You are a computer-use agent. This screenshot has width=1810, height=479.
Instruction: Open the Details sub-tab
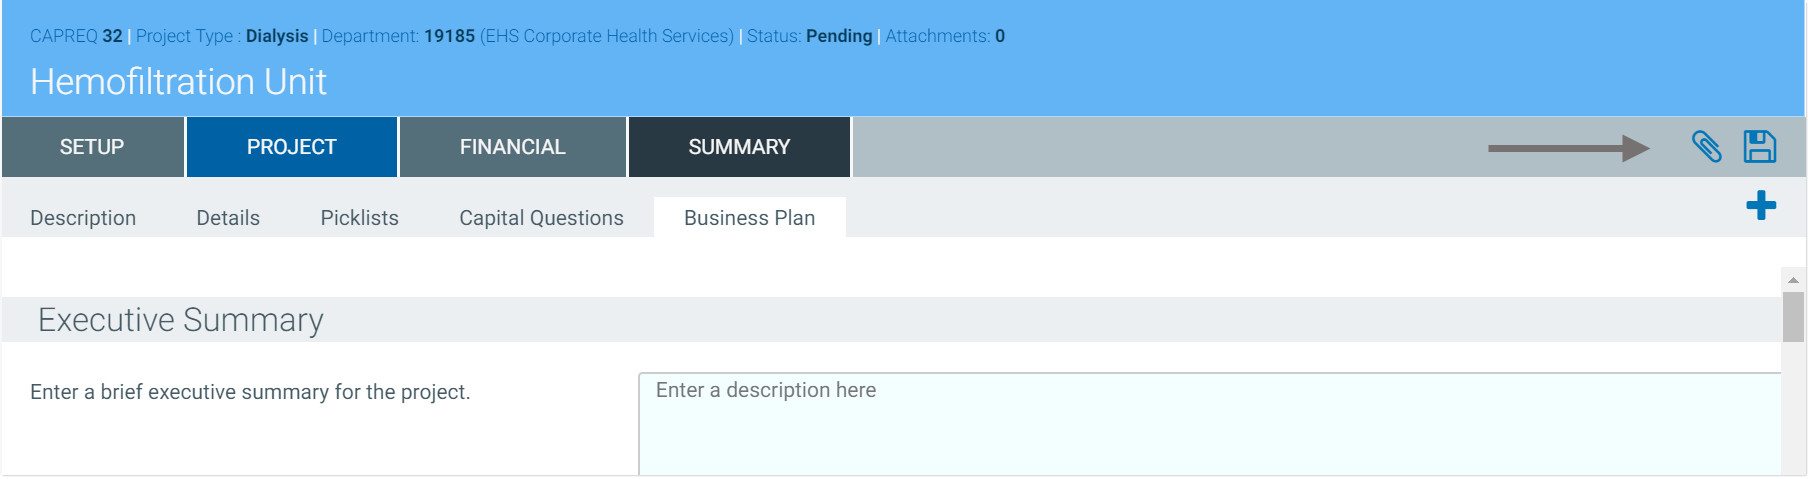coord(228,218)
